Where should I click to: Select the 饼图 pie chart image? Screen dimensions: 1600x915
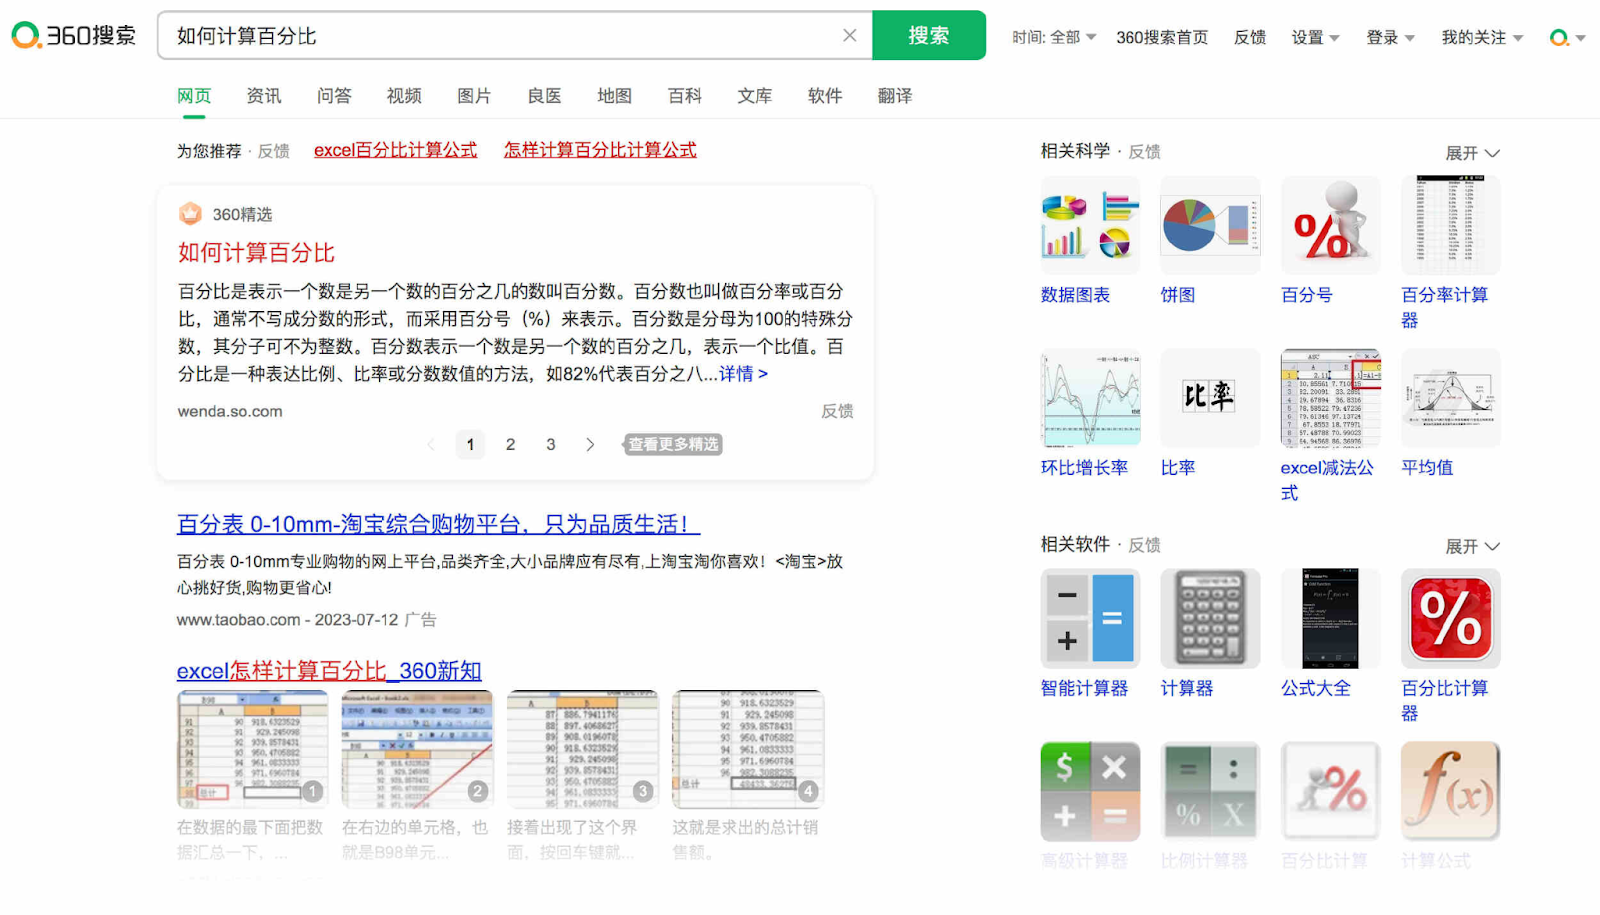click(x=1210, y=225)
